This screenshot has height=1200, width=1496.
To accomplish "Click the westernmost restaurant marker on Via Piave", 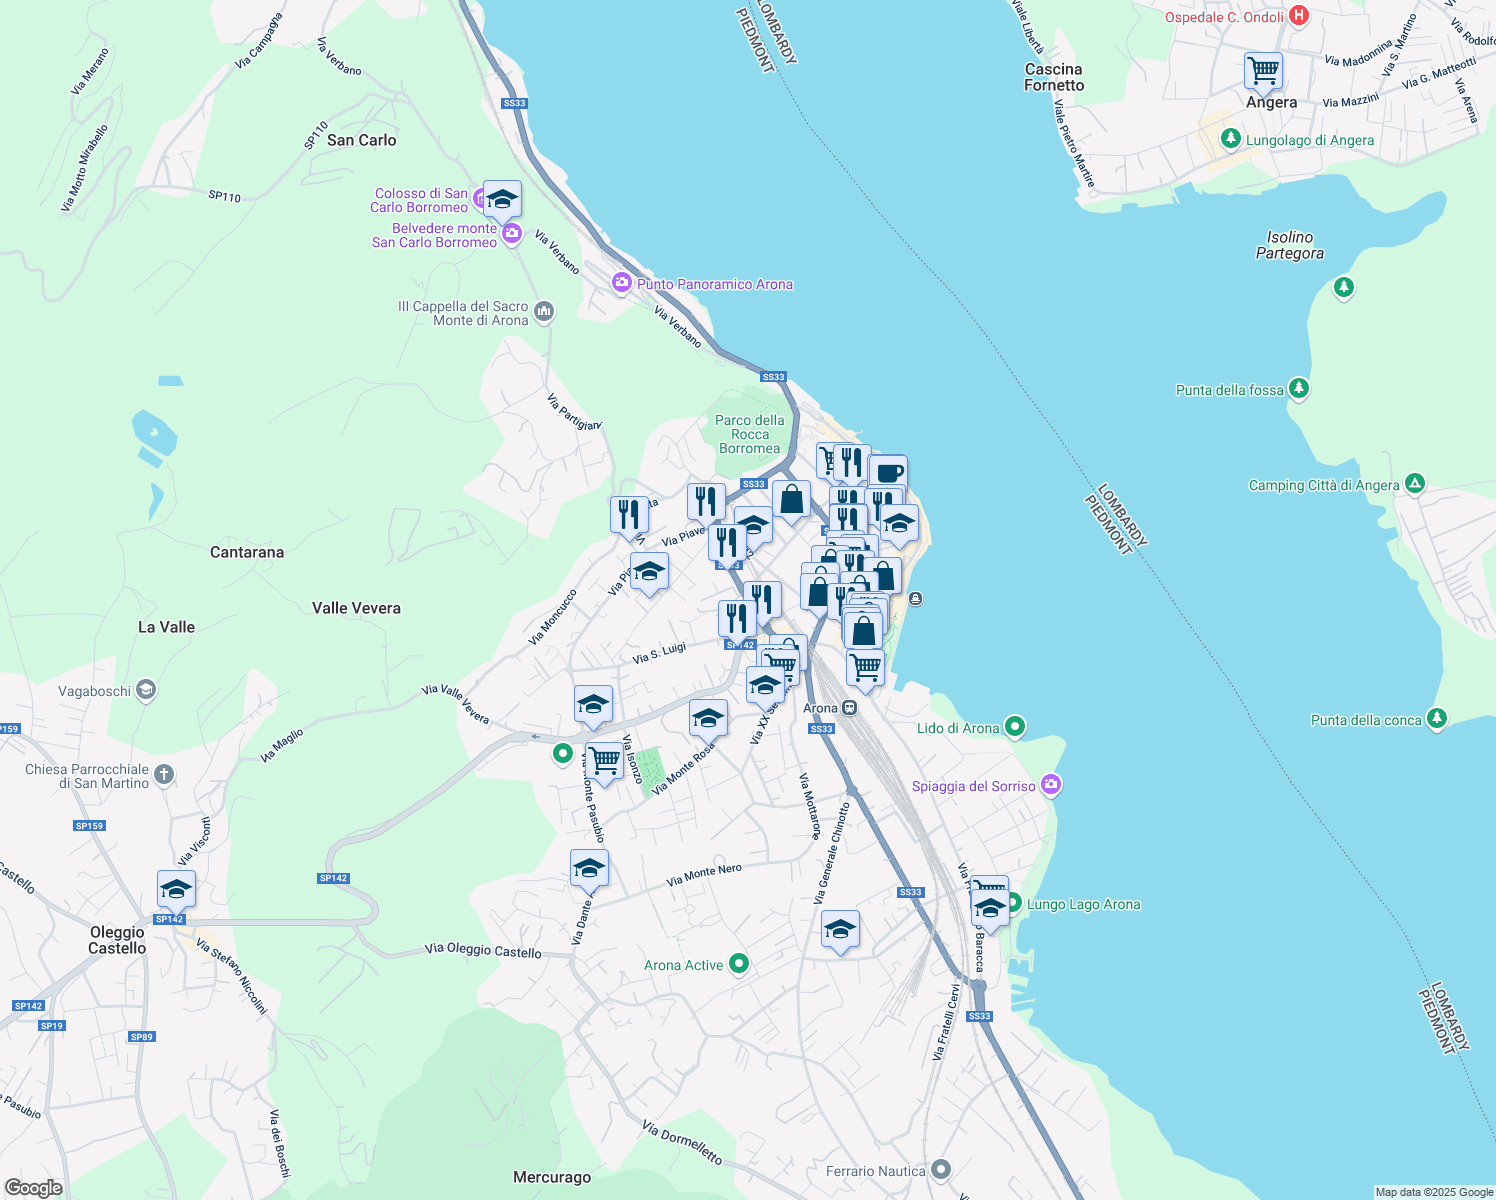I will pyautogui.click(x=629, y=514).
